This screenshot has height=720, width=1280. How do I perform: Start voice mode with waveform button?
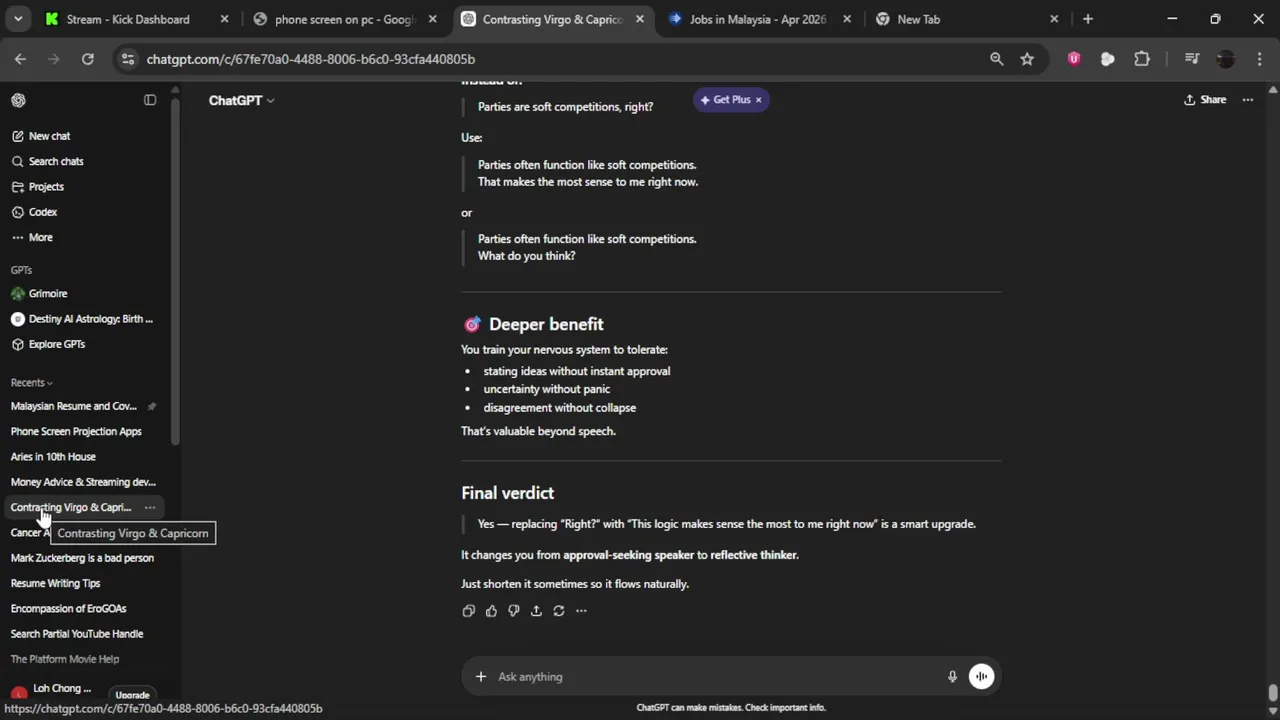pos(982,677)
